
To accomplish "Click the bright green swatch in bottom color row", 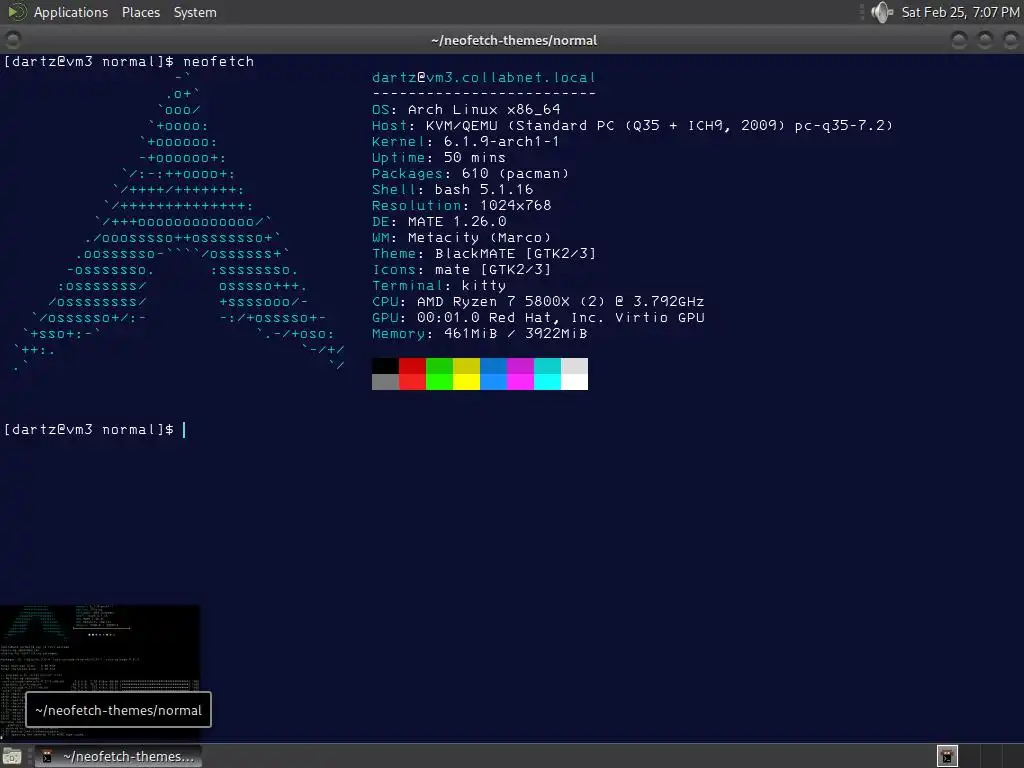I will pyautogui.click(x=440, y=382).
